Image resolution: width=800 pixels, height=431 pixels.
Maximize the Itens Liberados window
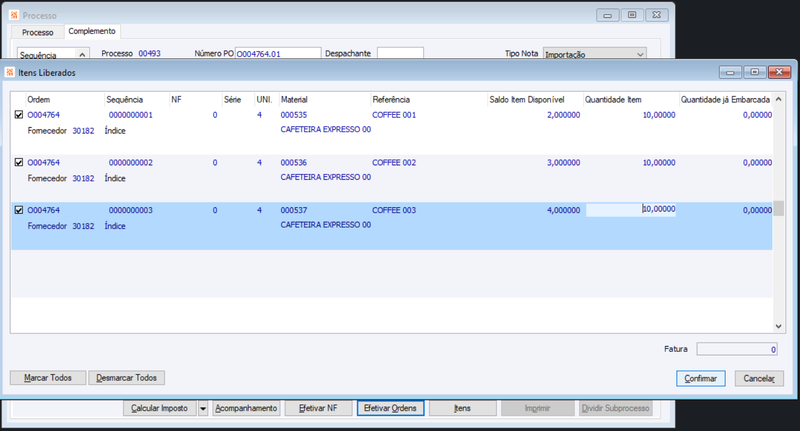[755, 72]
